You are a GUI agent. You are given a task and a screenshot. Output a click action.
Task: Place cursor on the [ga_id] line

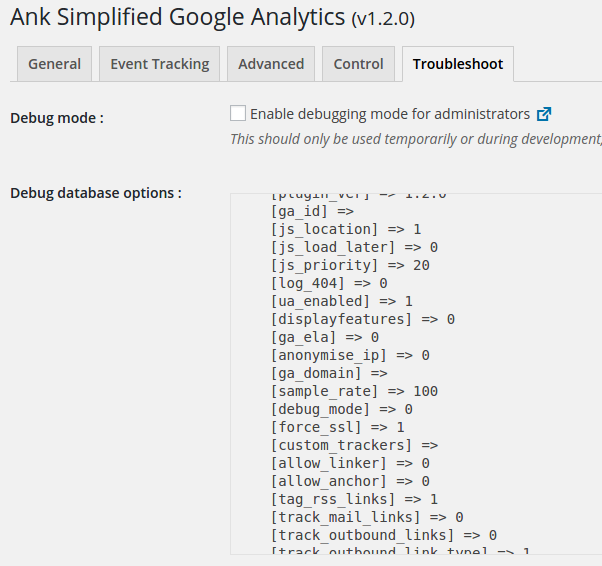pos(312,211)
